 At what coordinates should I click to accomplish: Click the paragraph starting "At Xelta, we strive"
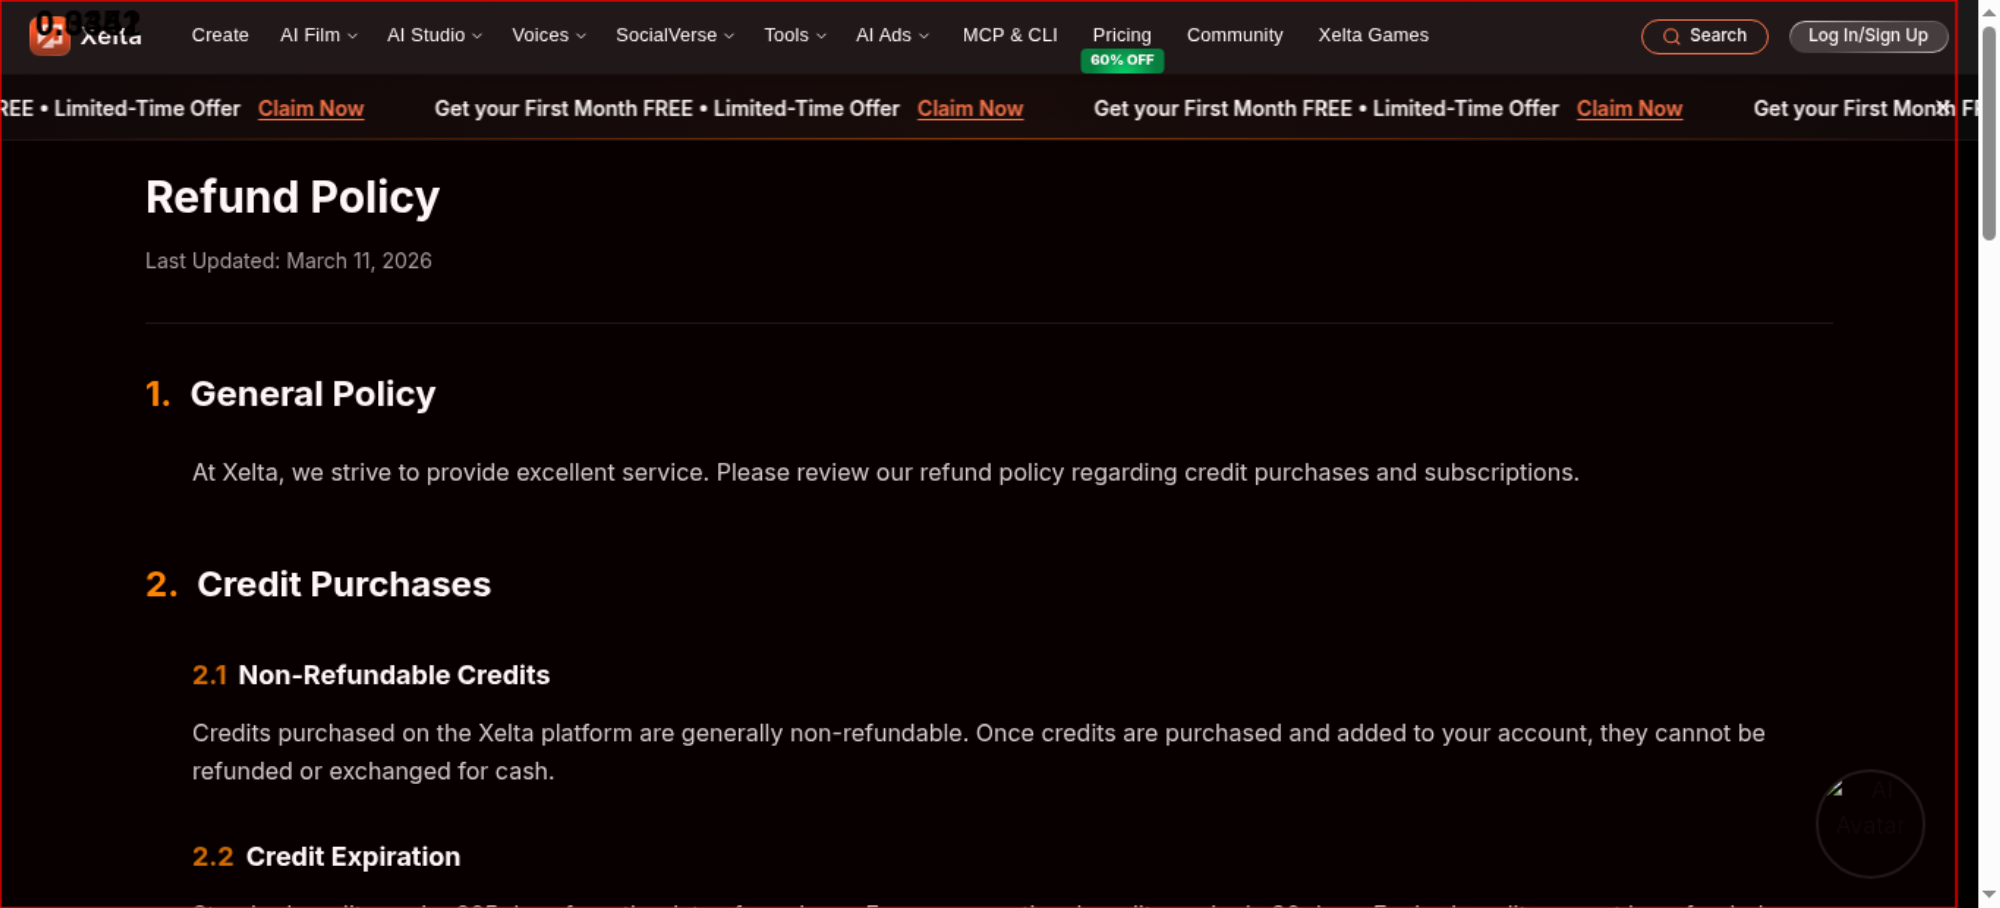886,472
